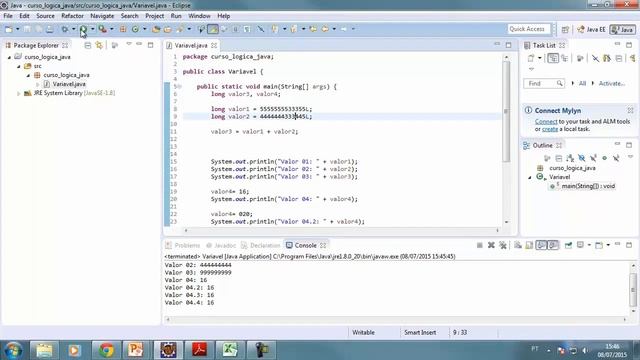Viewport: 640px width, 360px height.
Task: Expand JRE System Library node
Action: (x=19, y=93)
